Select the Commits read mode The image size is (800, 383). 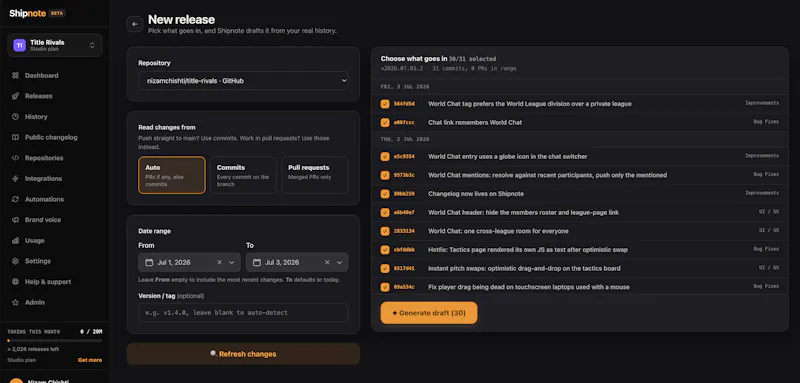[243, 175]
